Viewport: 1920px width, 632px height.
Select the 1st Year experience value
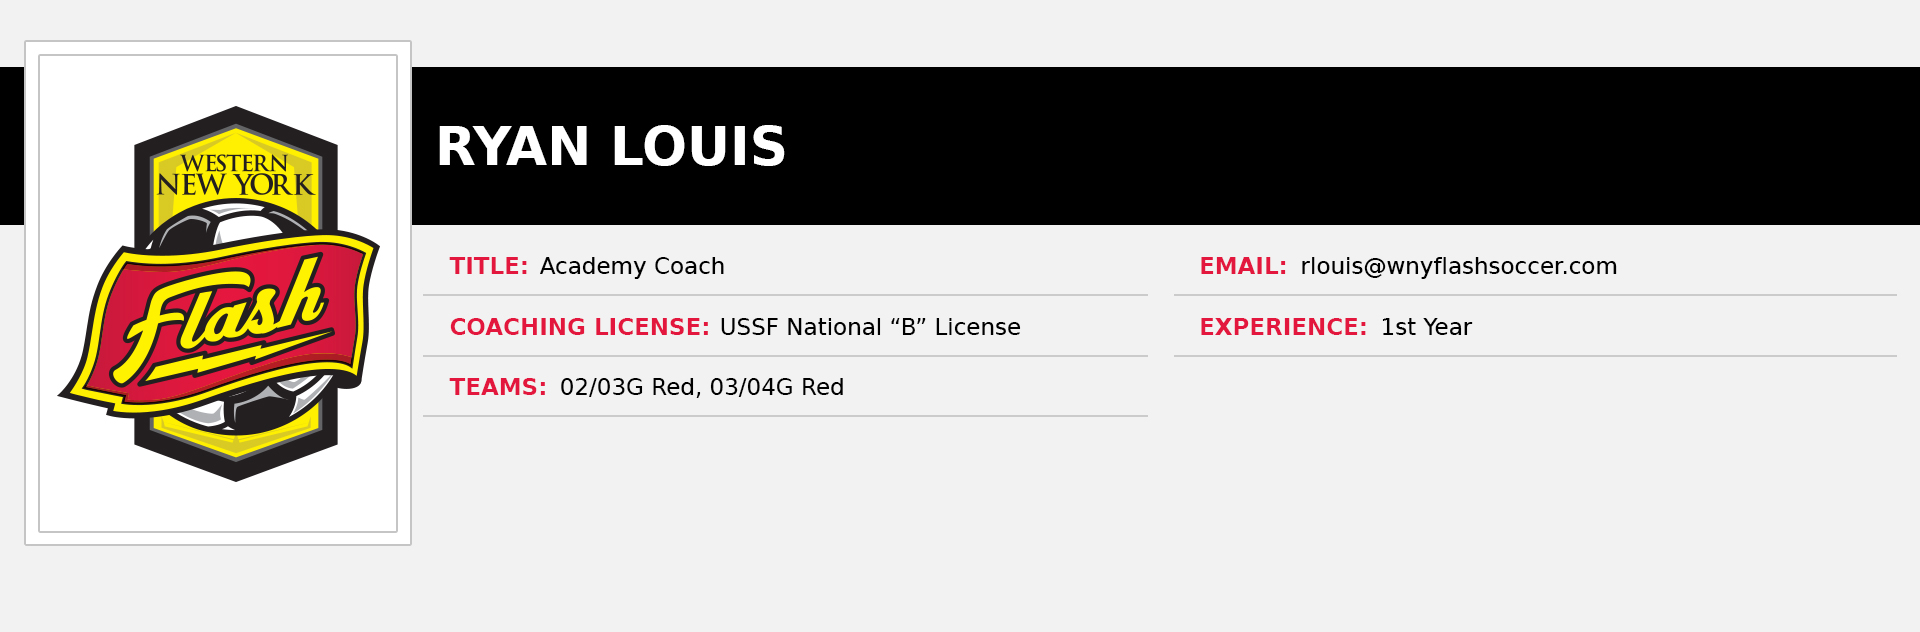1426,327
